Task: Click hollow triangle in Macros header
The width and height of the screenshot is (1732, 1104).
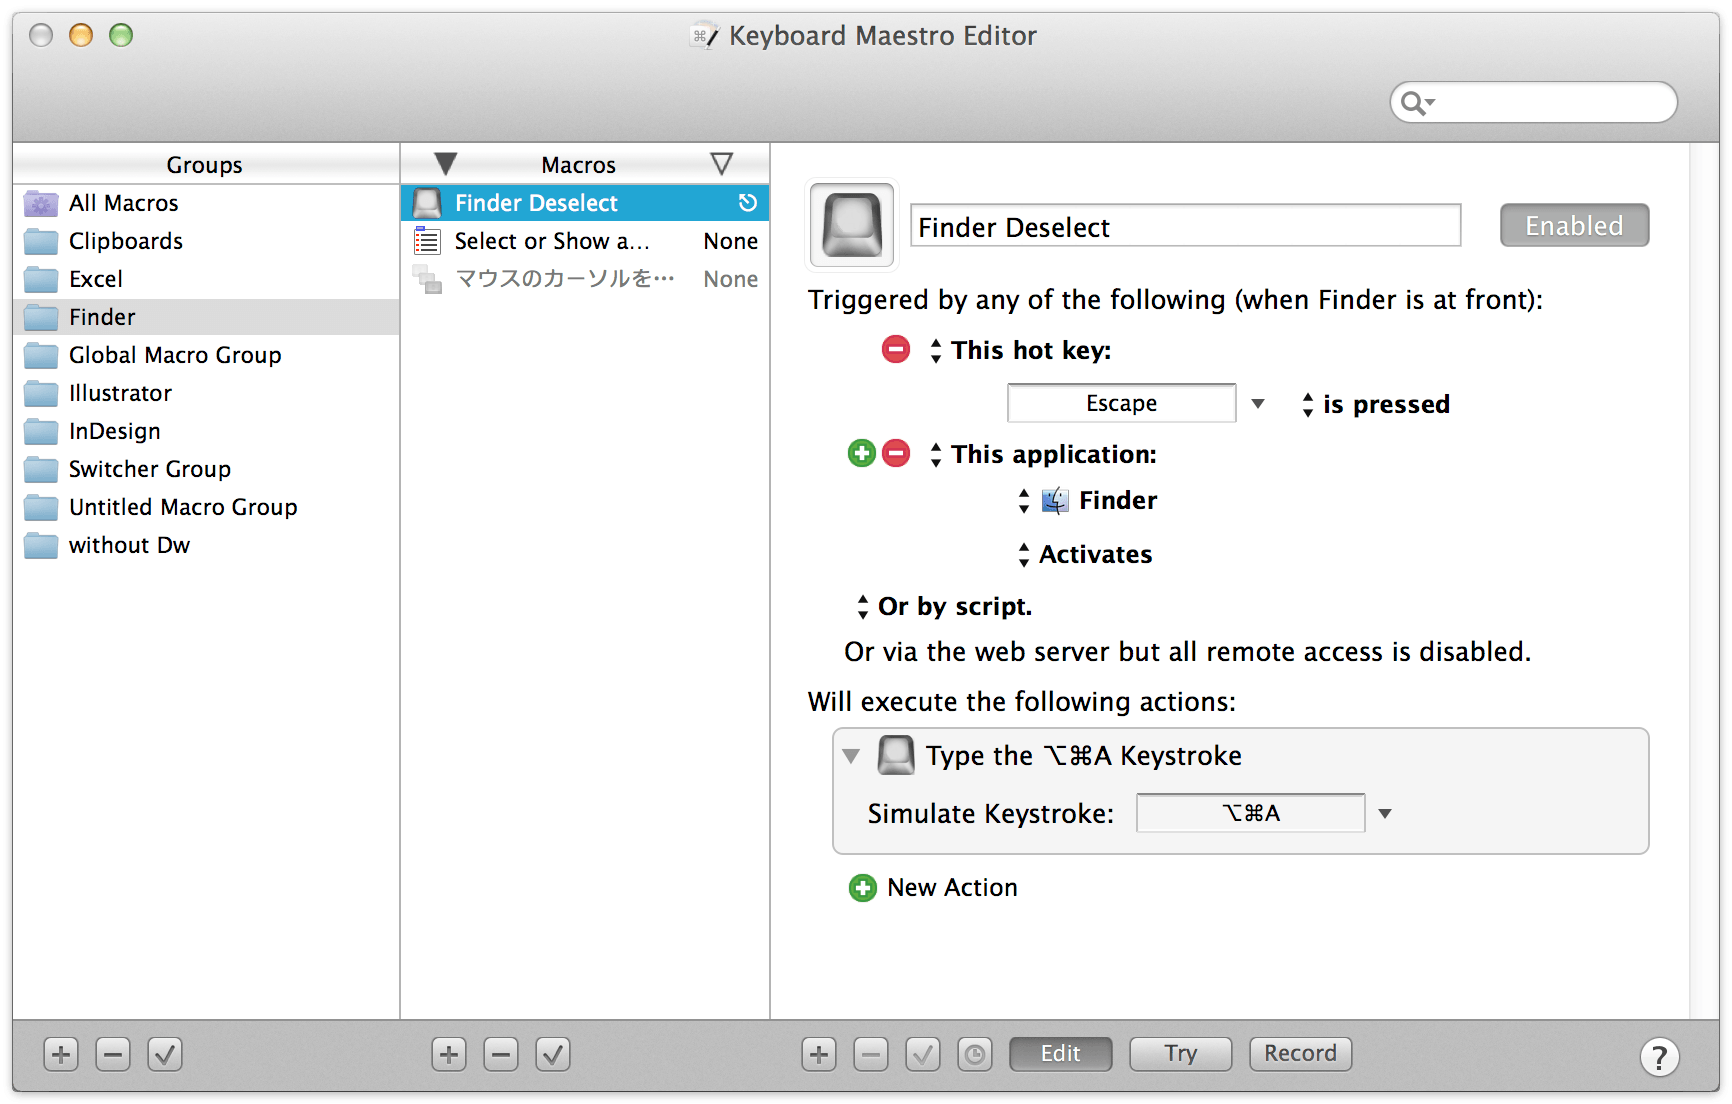Action: 722,164
